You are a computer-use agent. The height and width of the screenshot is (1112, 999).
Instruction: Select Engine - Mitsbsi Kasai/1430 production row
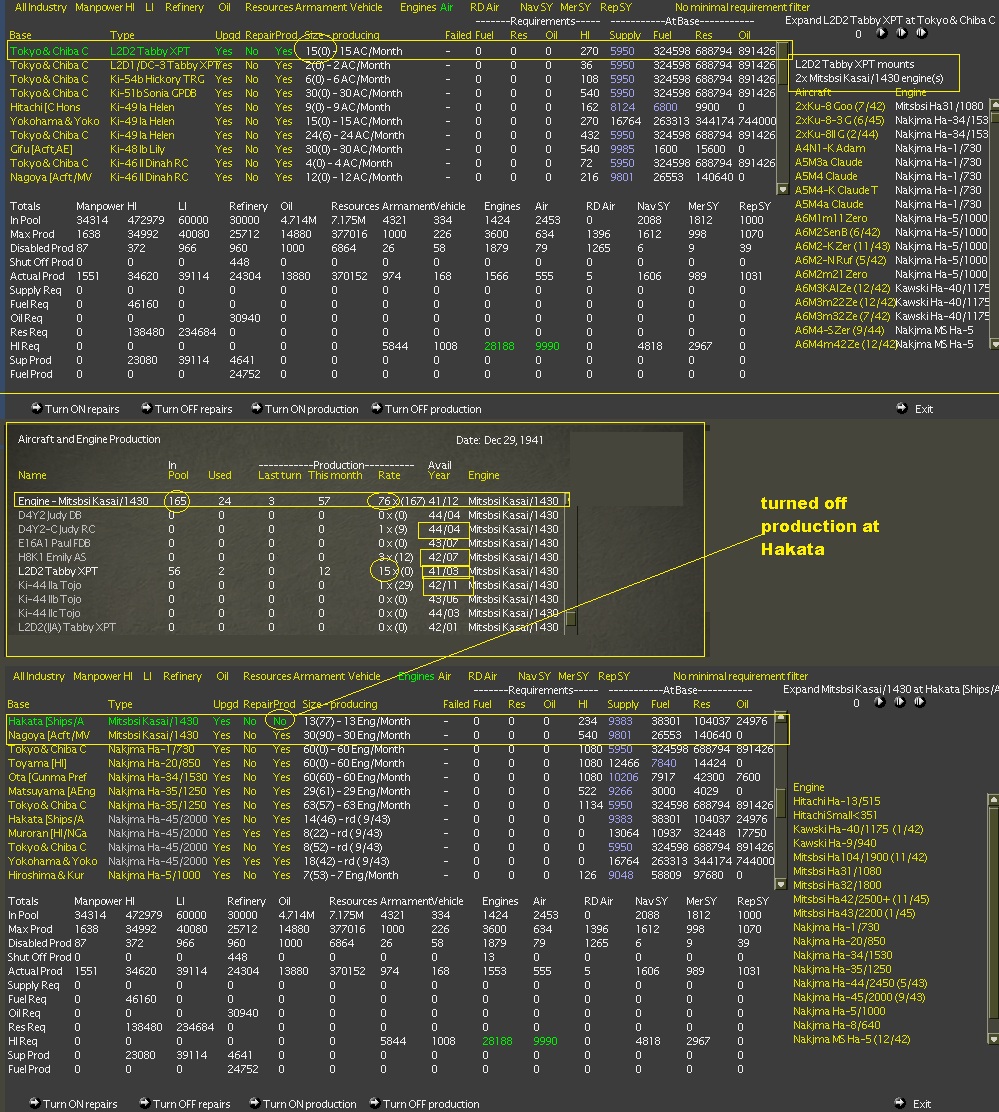click(x=291, y=501)
